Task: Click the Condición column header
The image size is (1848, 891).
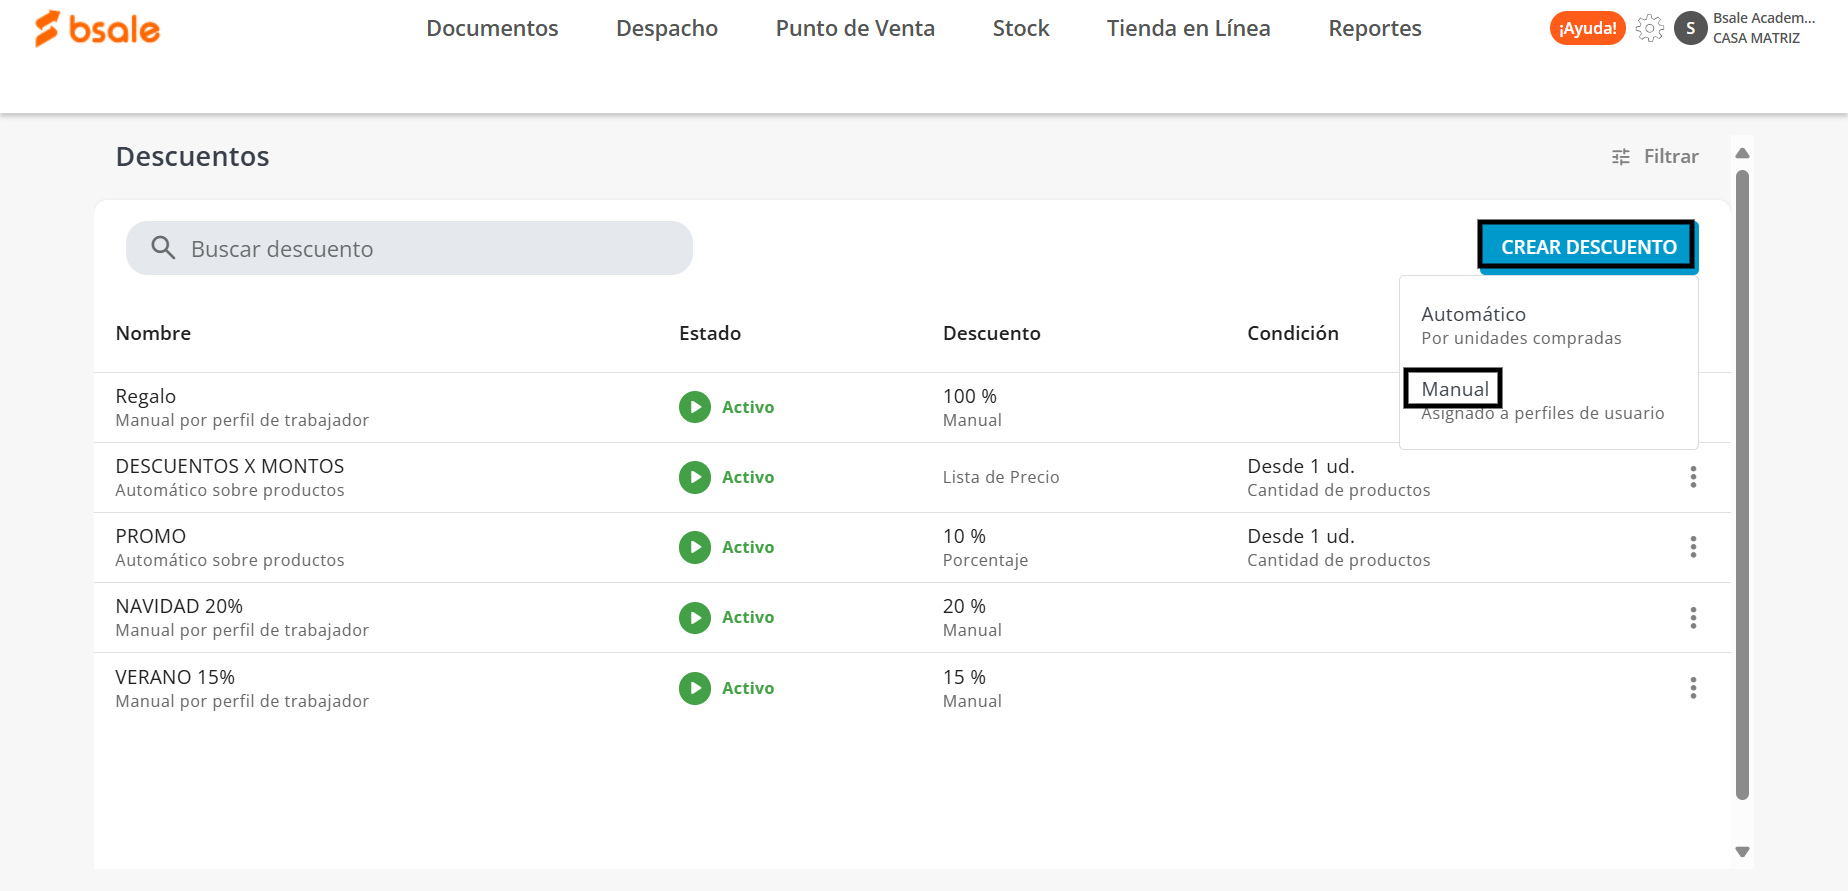Action: coord(1293,333)
